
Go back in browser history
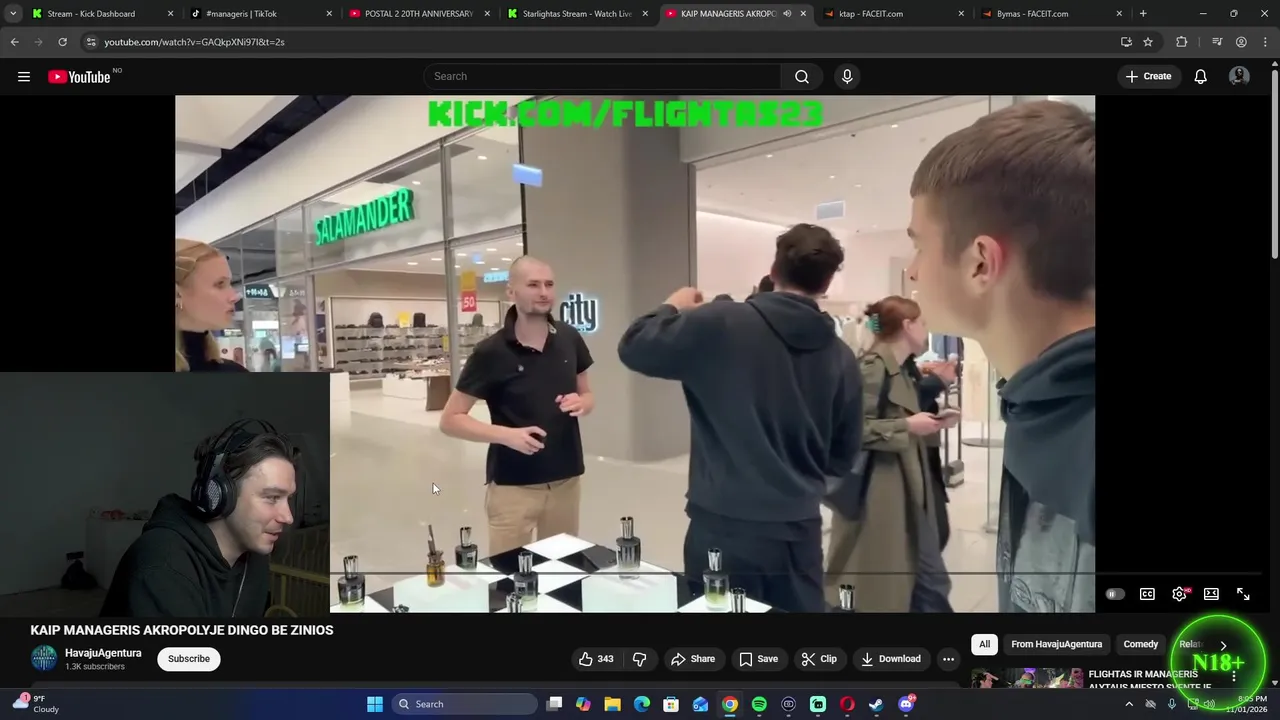(x=14, y=42)
